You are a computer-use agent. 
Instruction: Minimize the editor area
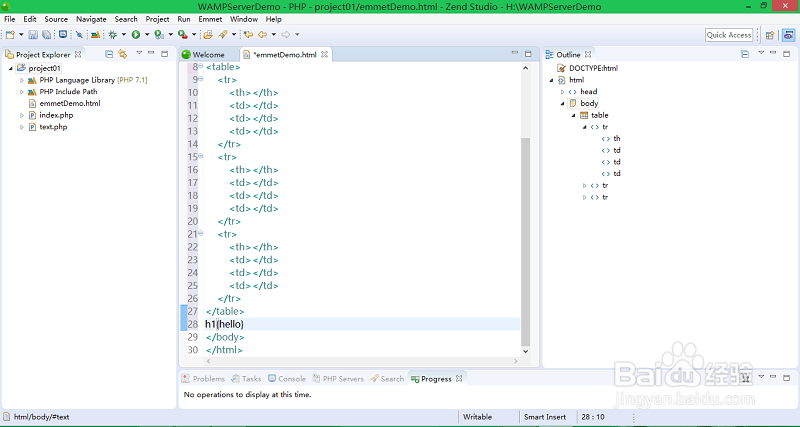[514, 53]
